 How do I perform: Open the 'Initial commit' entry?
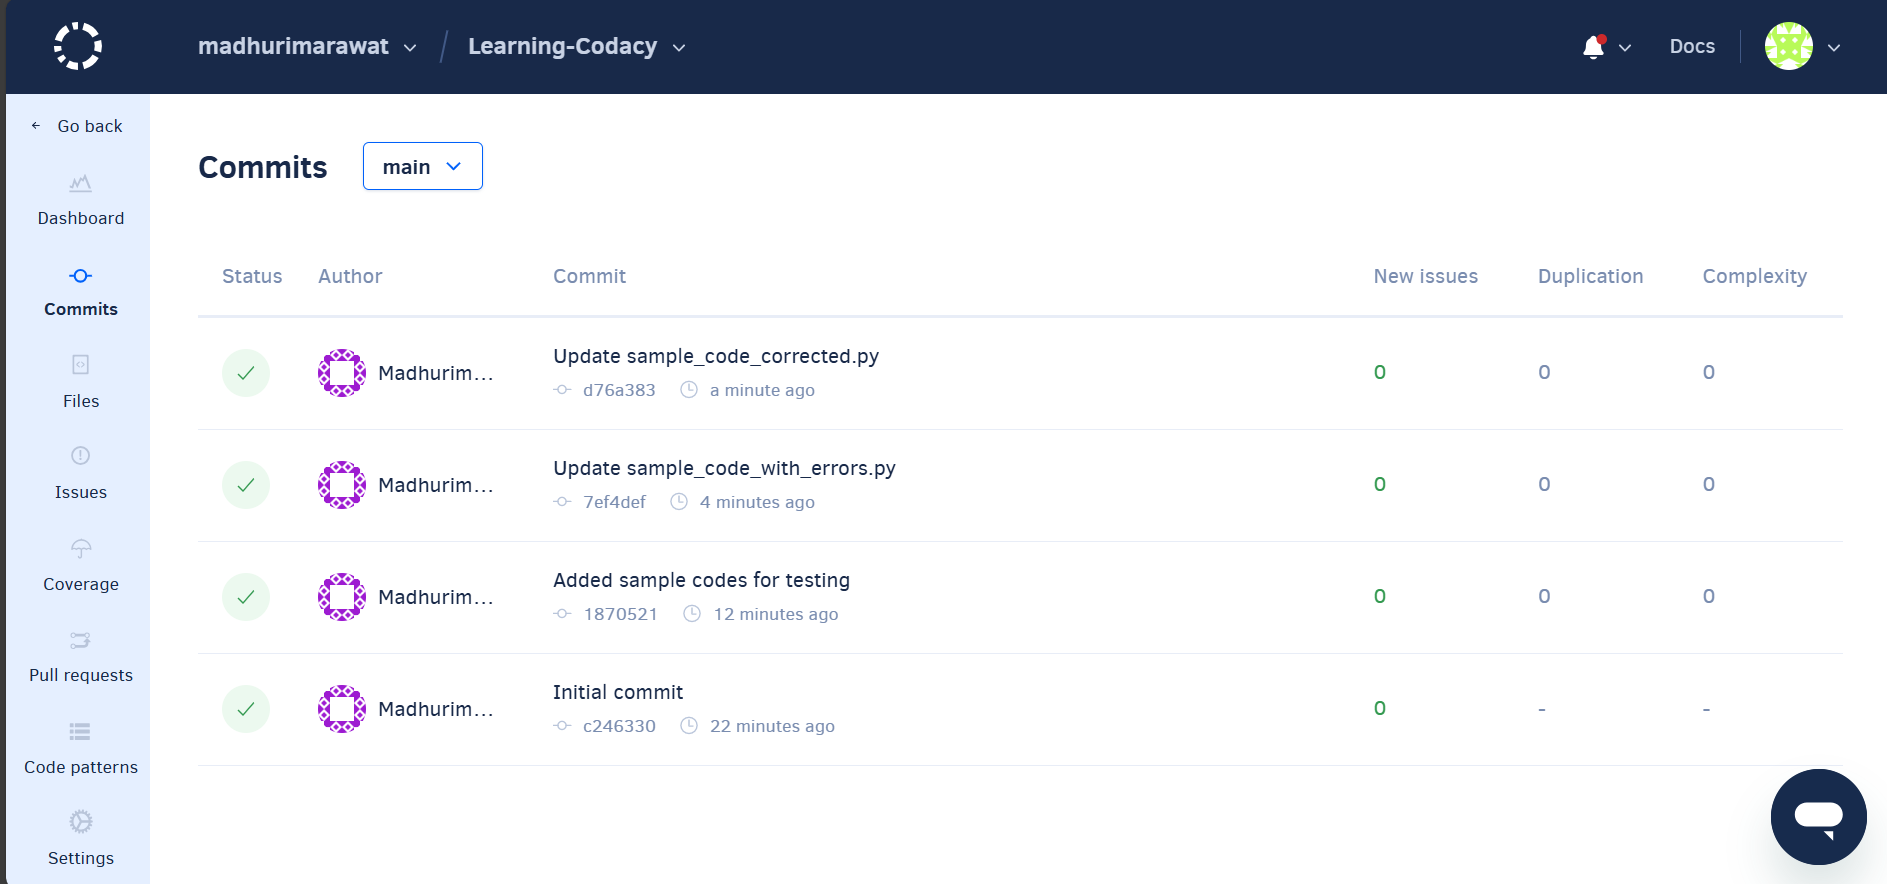pos(618,693)
